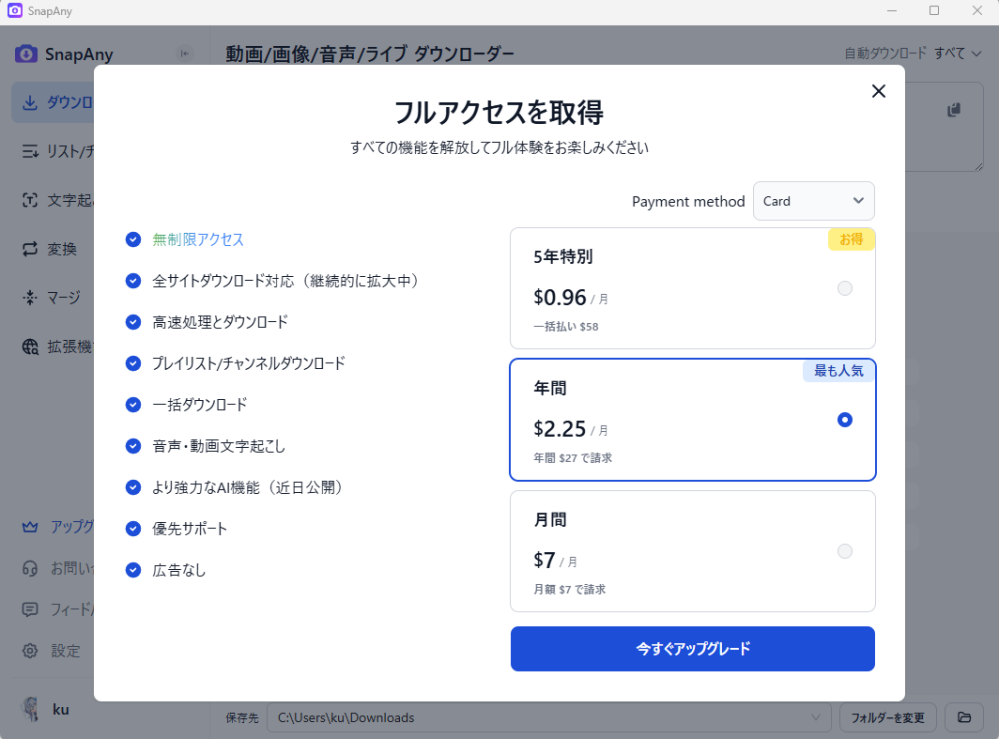Viewport: 999px width, 739px height.
Task: Select the 年間 plan radio button
Action: [845, 420]
